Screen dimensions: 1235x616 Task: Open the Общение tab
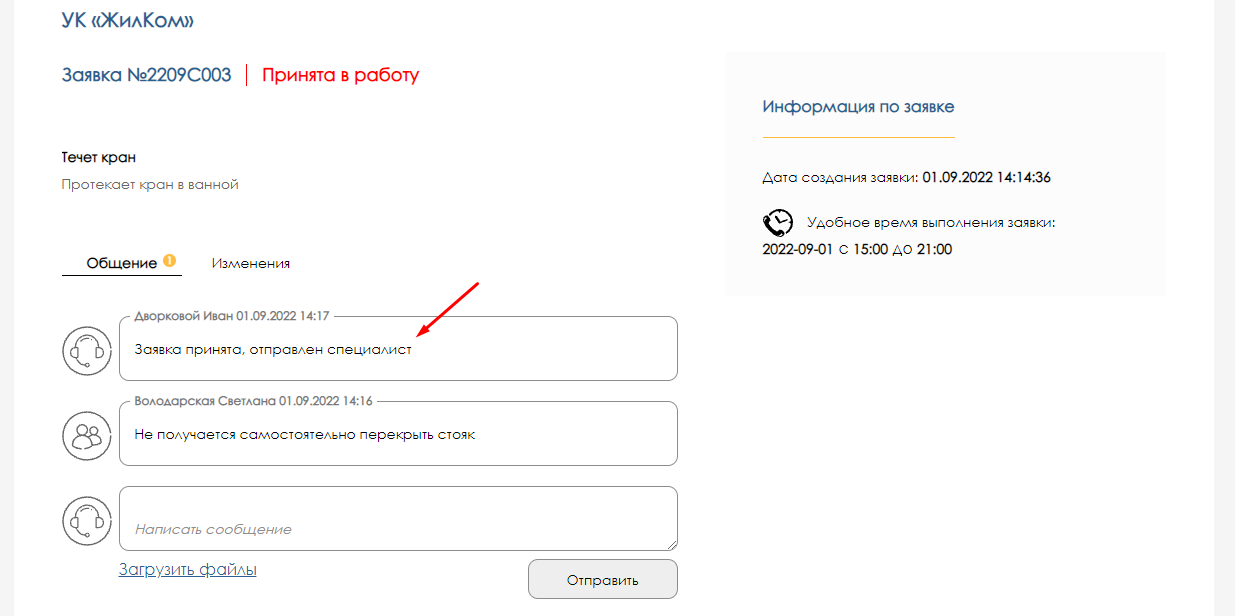tap(122, 264)
